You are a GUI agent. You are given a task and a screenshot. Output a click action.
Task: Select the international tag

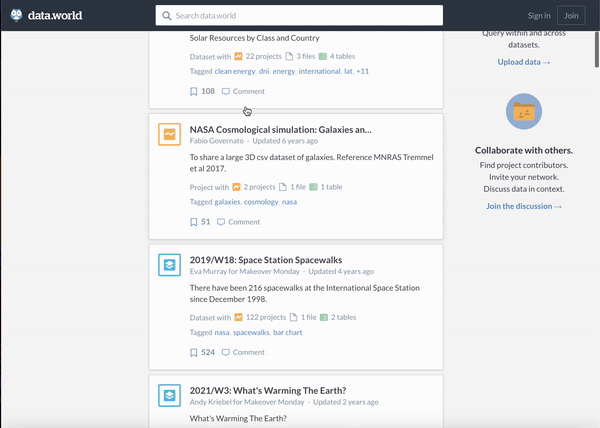(x=320, y=71)
